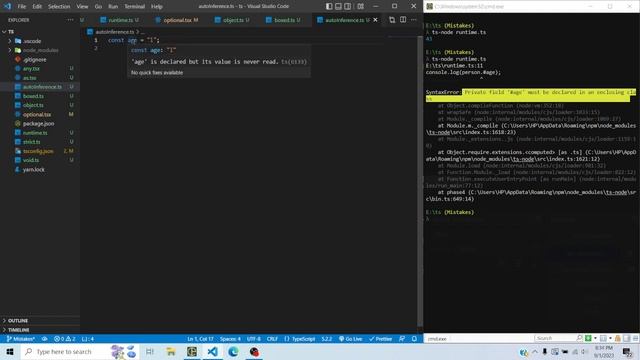This screenshot has width=640, height=360.
Task: Open the errors and warnings count
Action: point(65,339)
